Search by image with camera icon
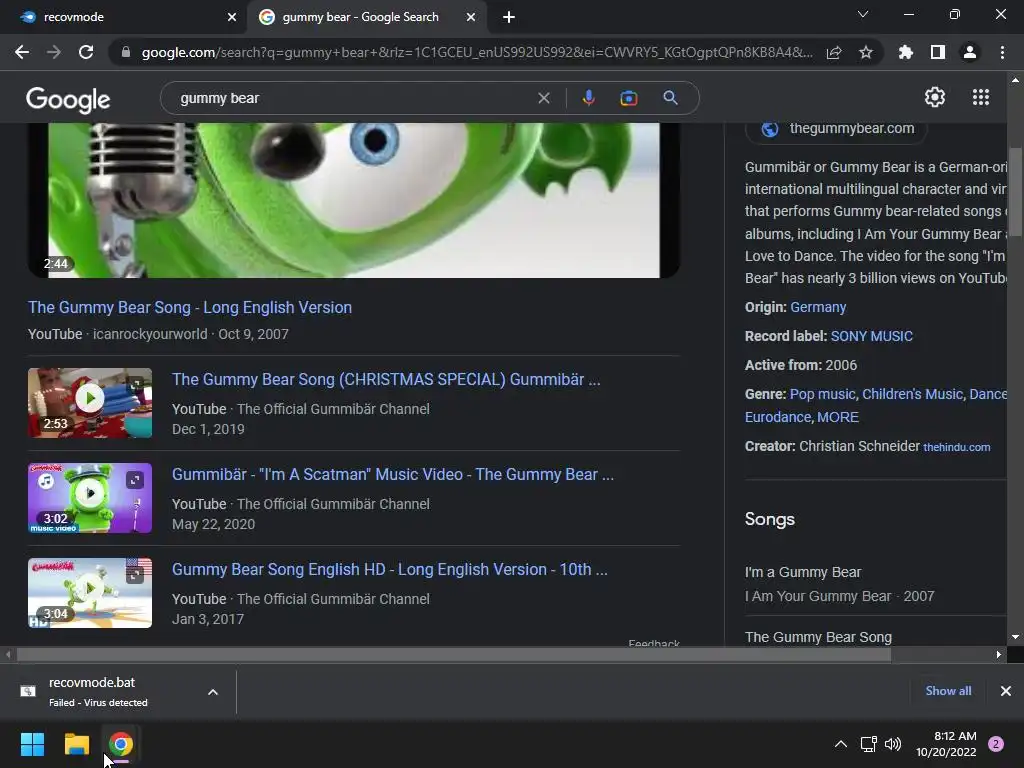 point(629,98)
